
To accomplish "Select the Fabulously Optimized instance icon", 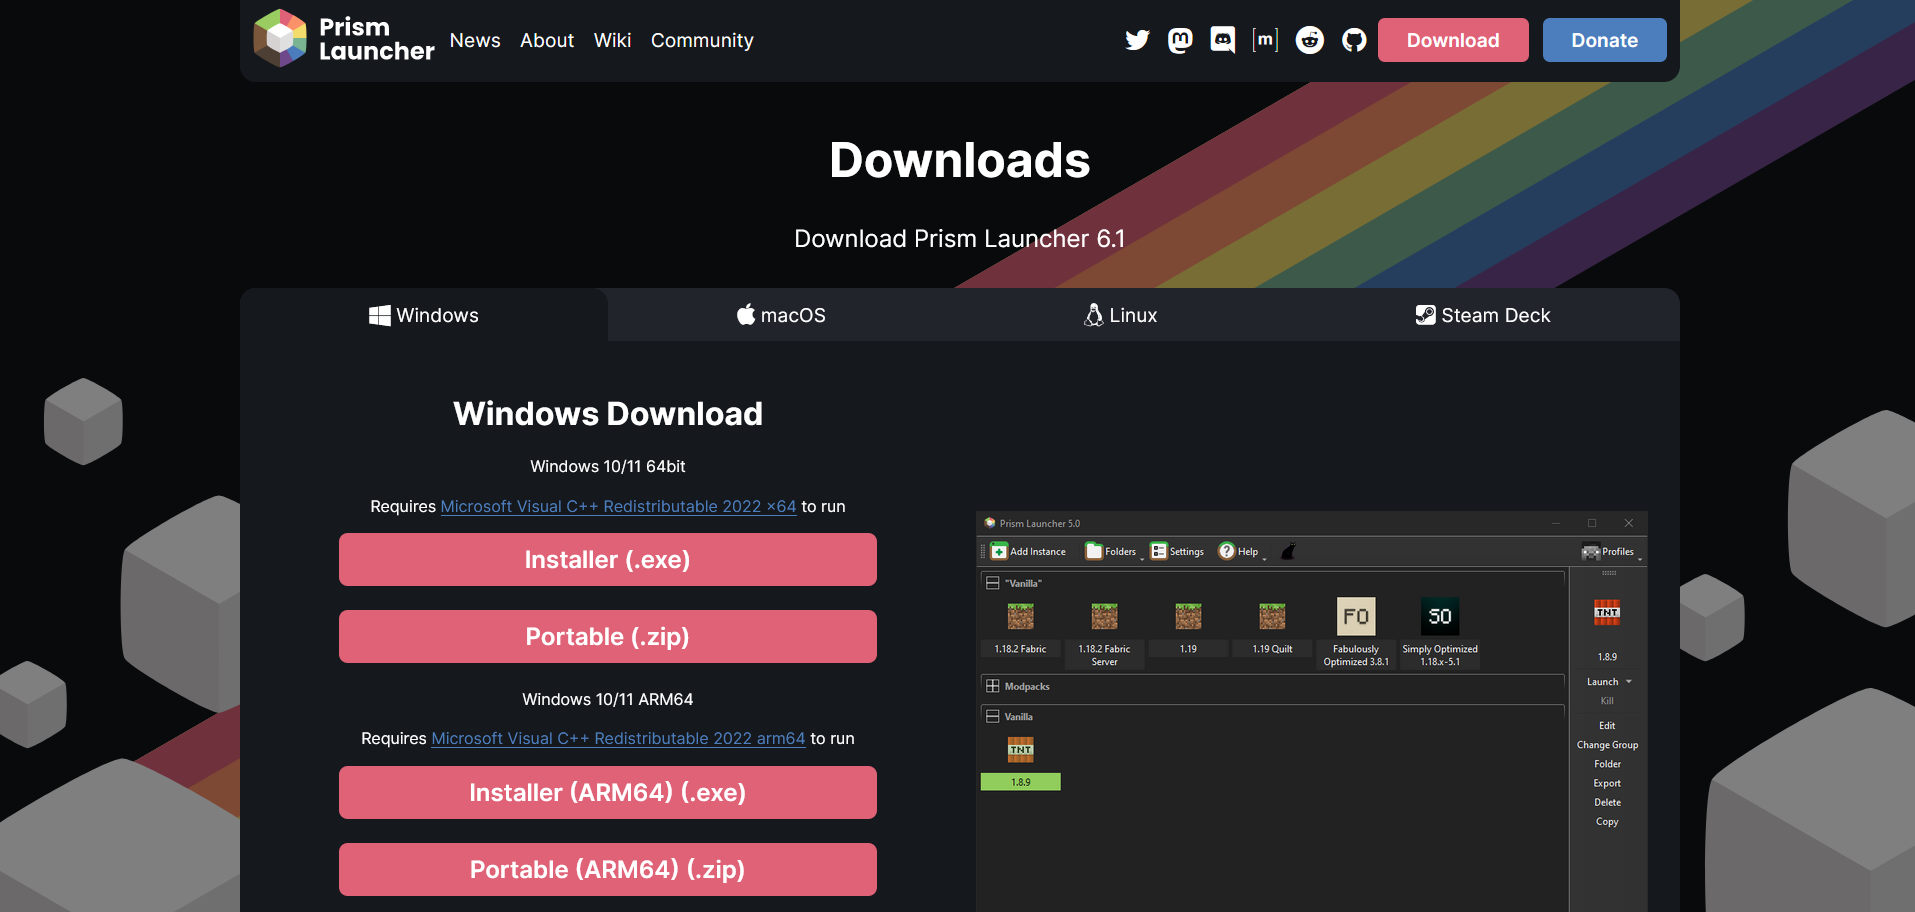I will (x=1356, y=616).
